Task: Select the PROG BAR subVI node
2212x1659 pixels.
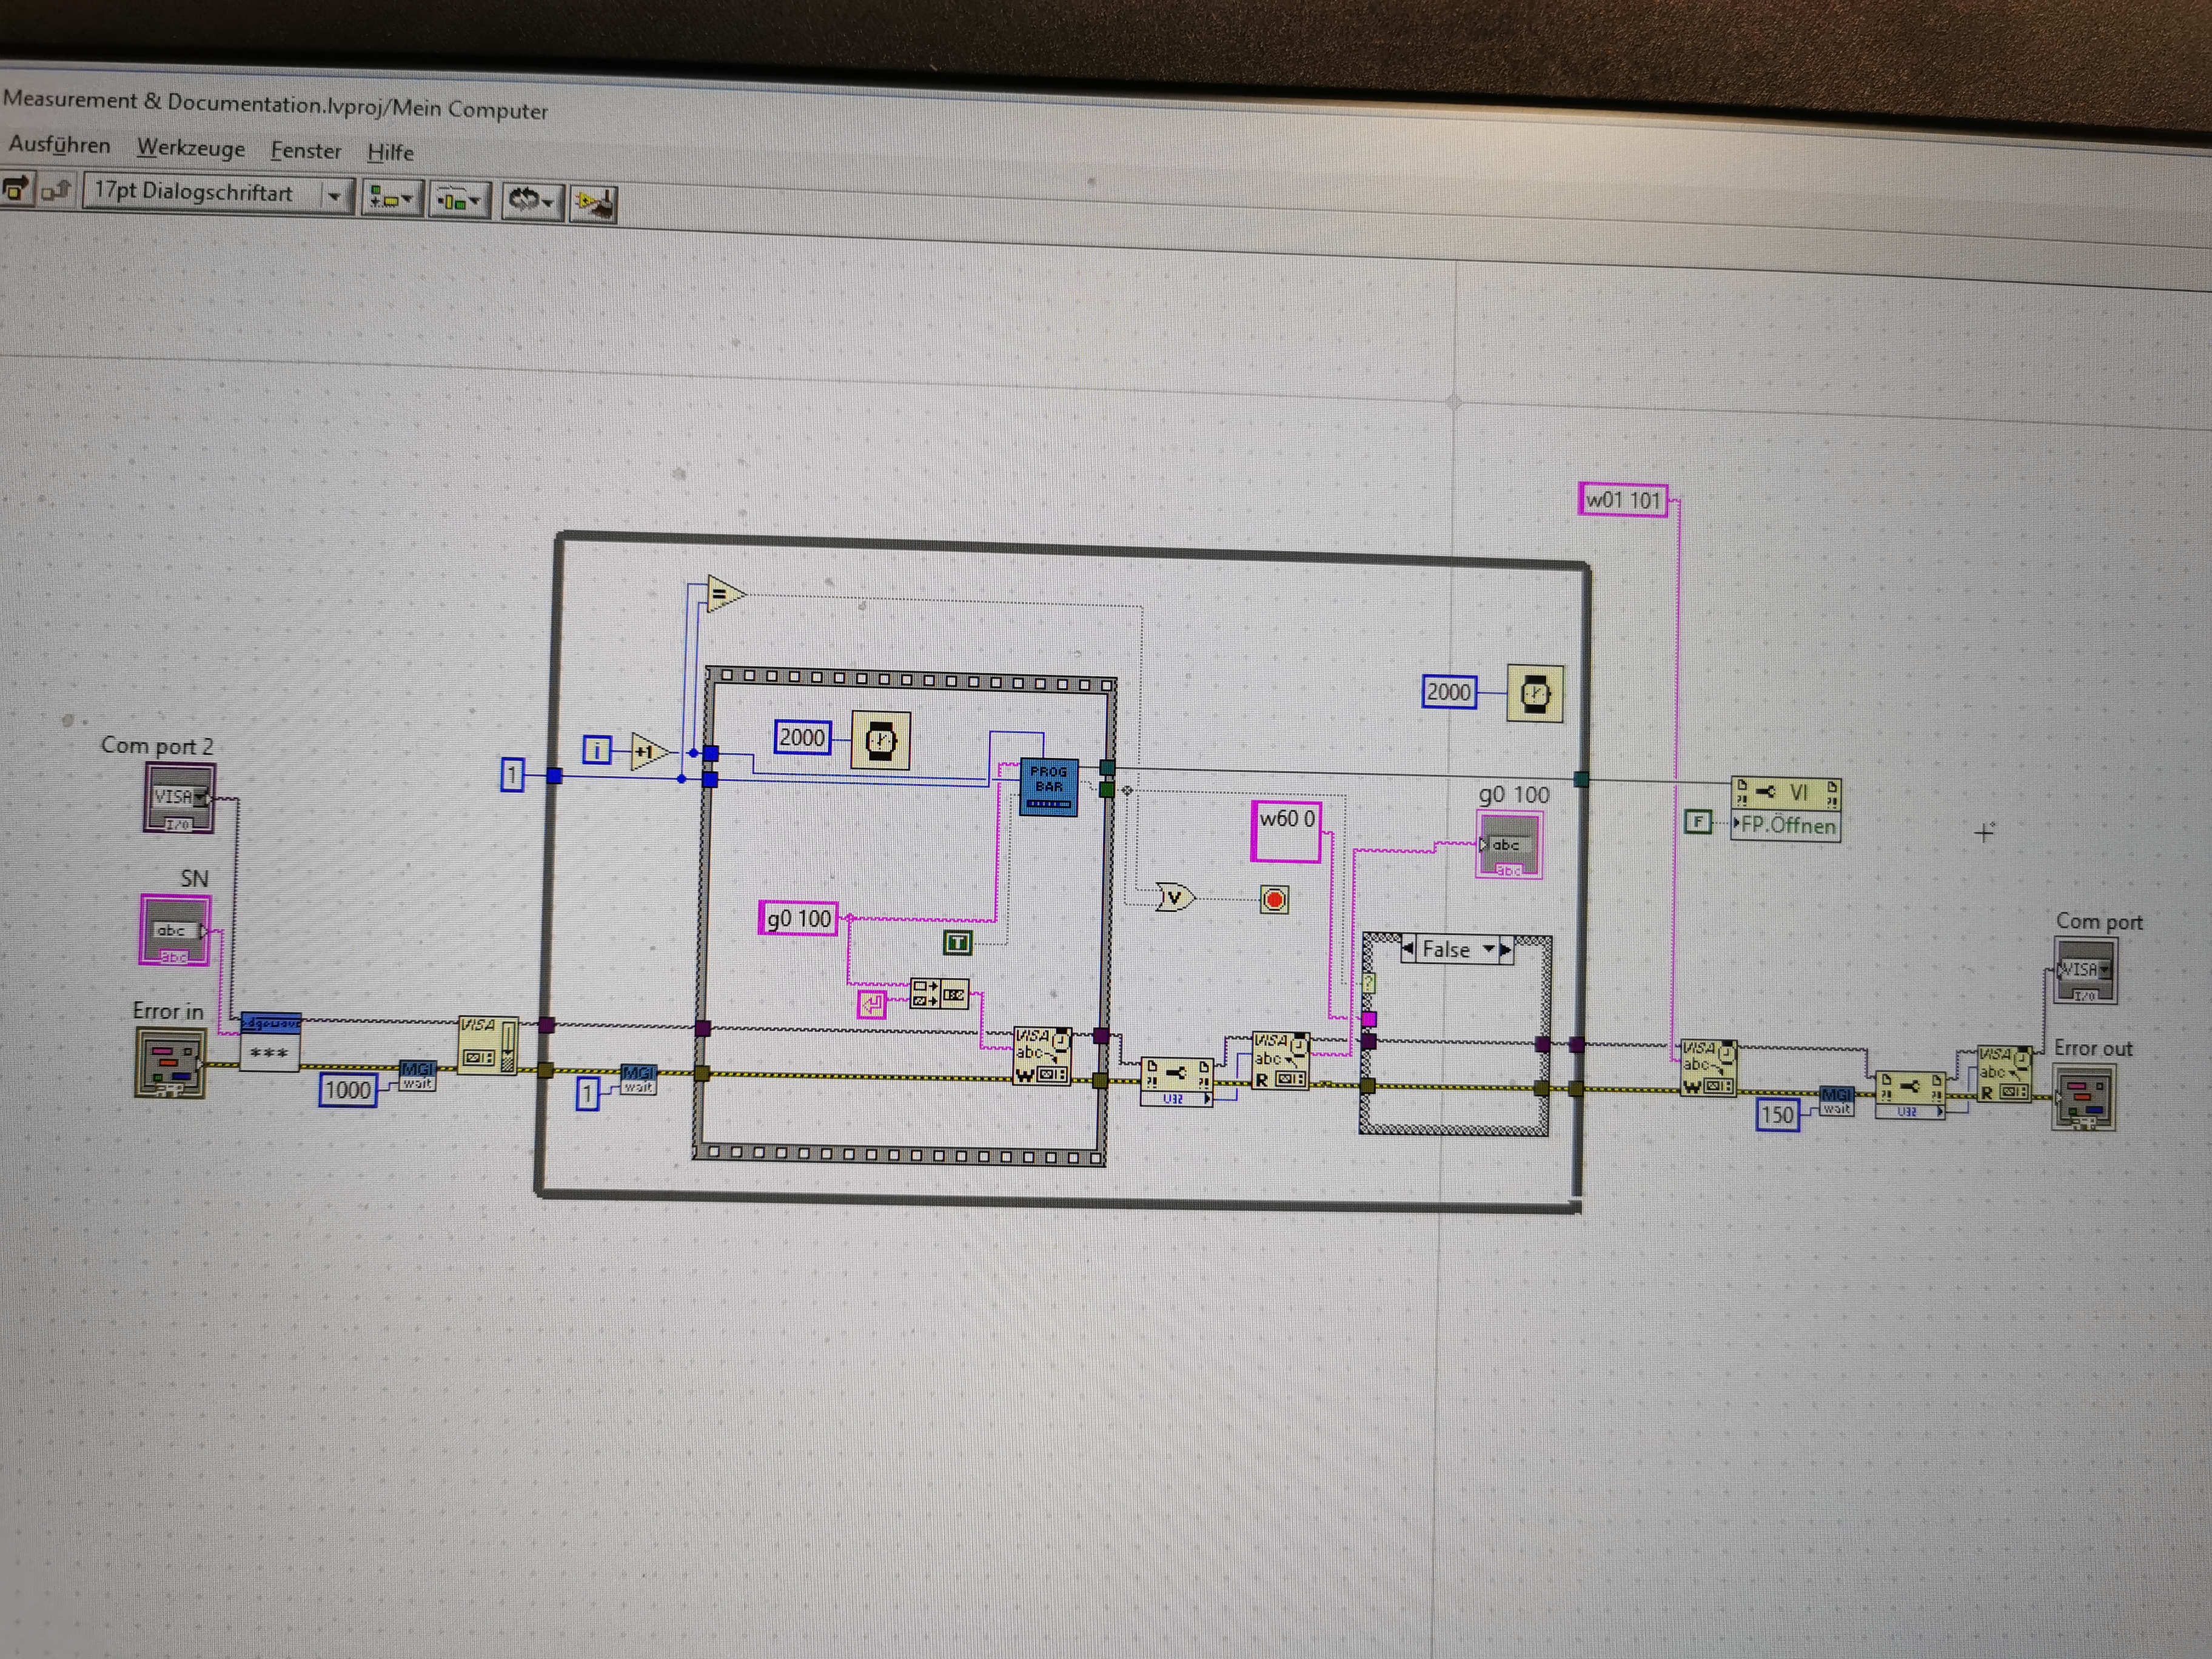Action: tap(1048, 787)
